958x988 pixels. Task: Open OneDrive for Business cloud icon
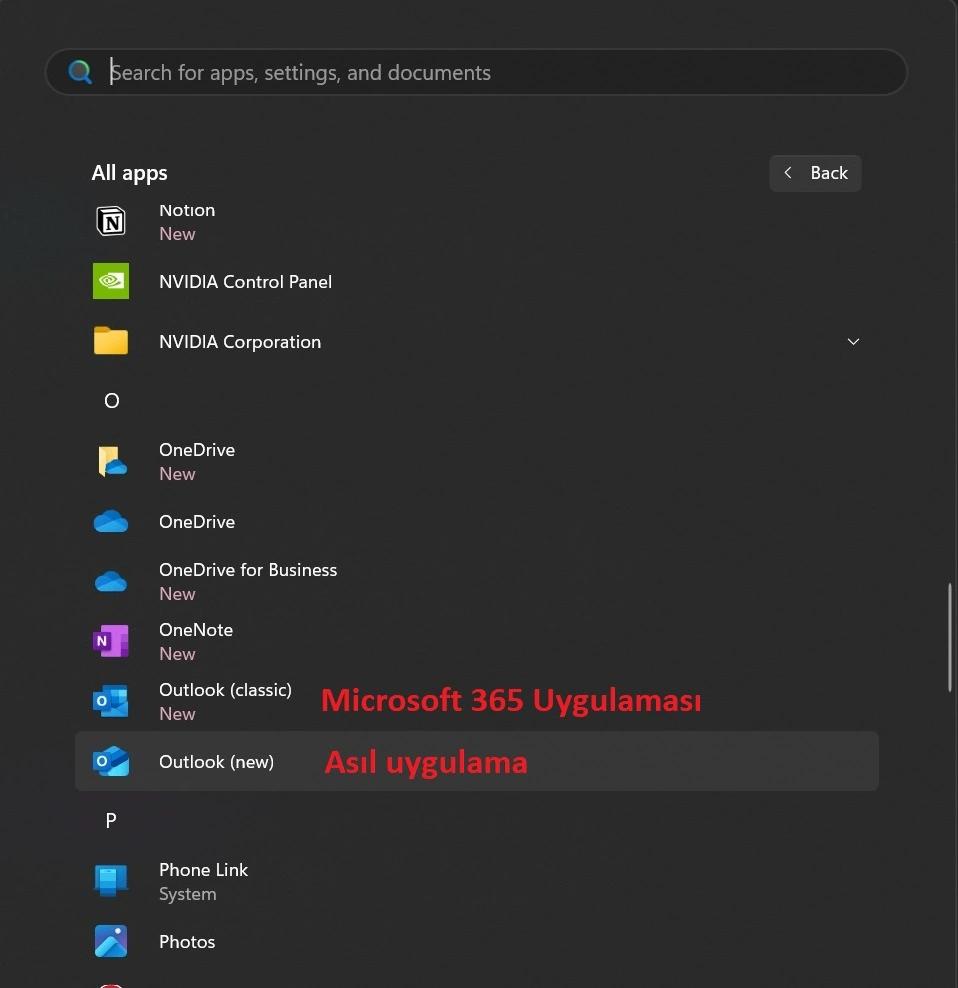111,581
